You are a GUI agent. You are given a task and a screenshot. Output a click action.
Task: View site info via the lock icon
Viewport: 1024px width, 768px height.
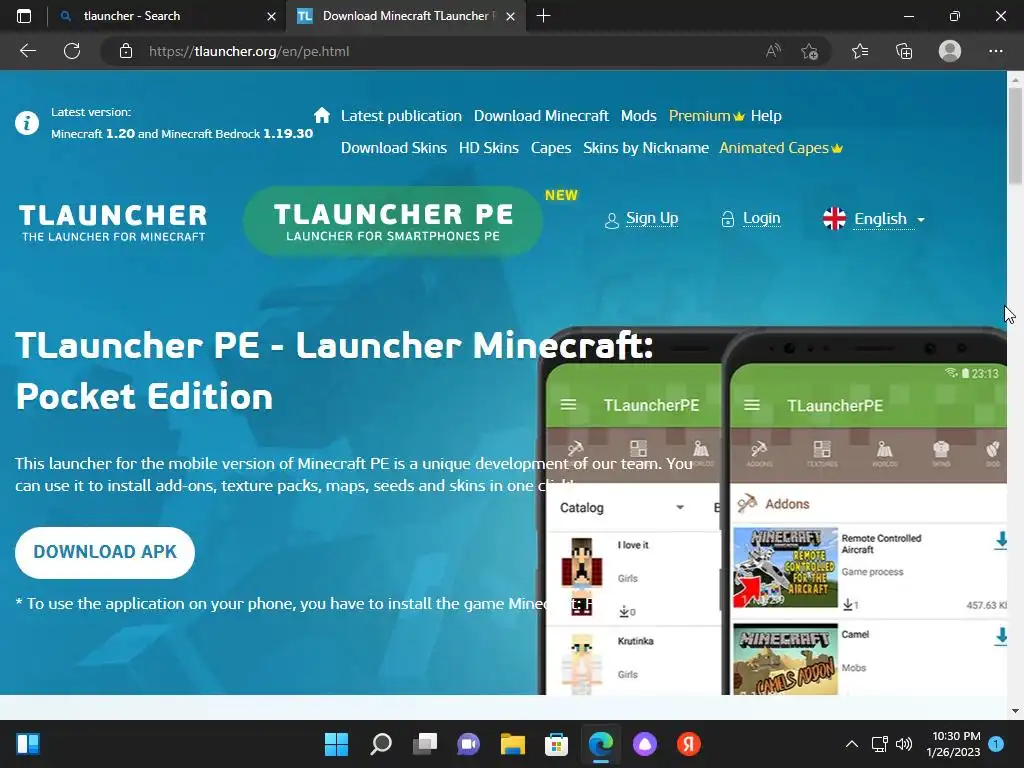point(126,51)
